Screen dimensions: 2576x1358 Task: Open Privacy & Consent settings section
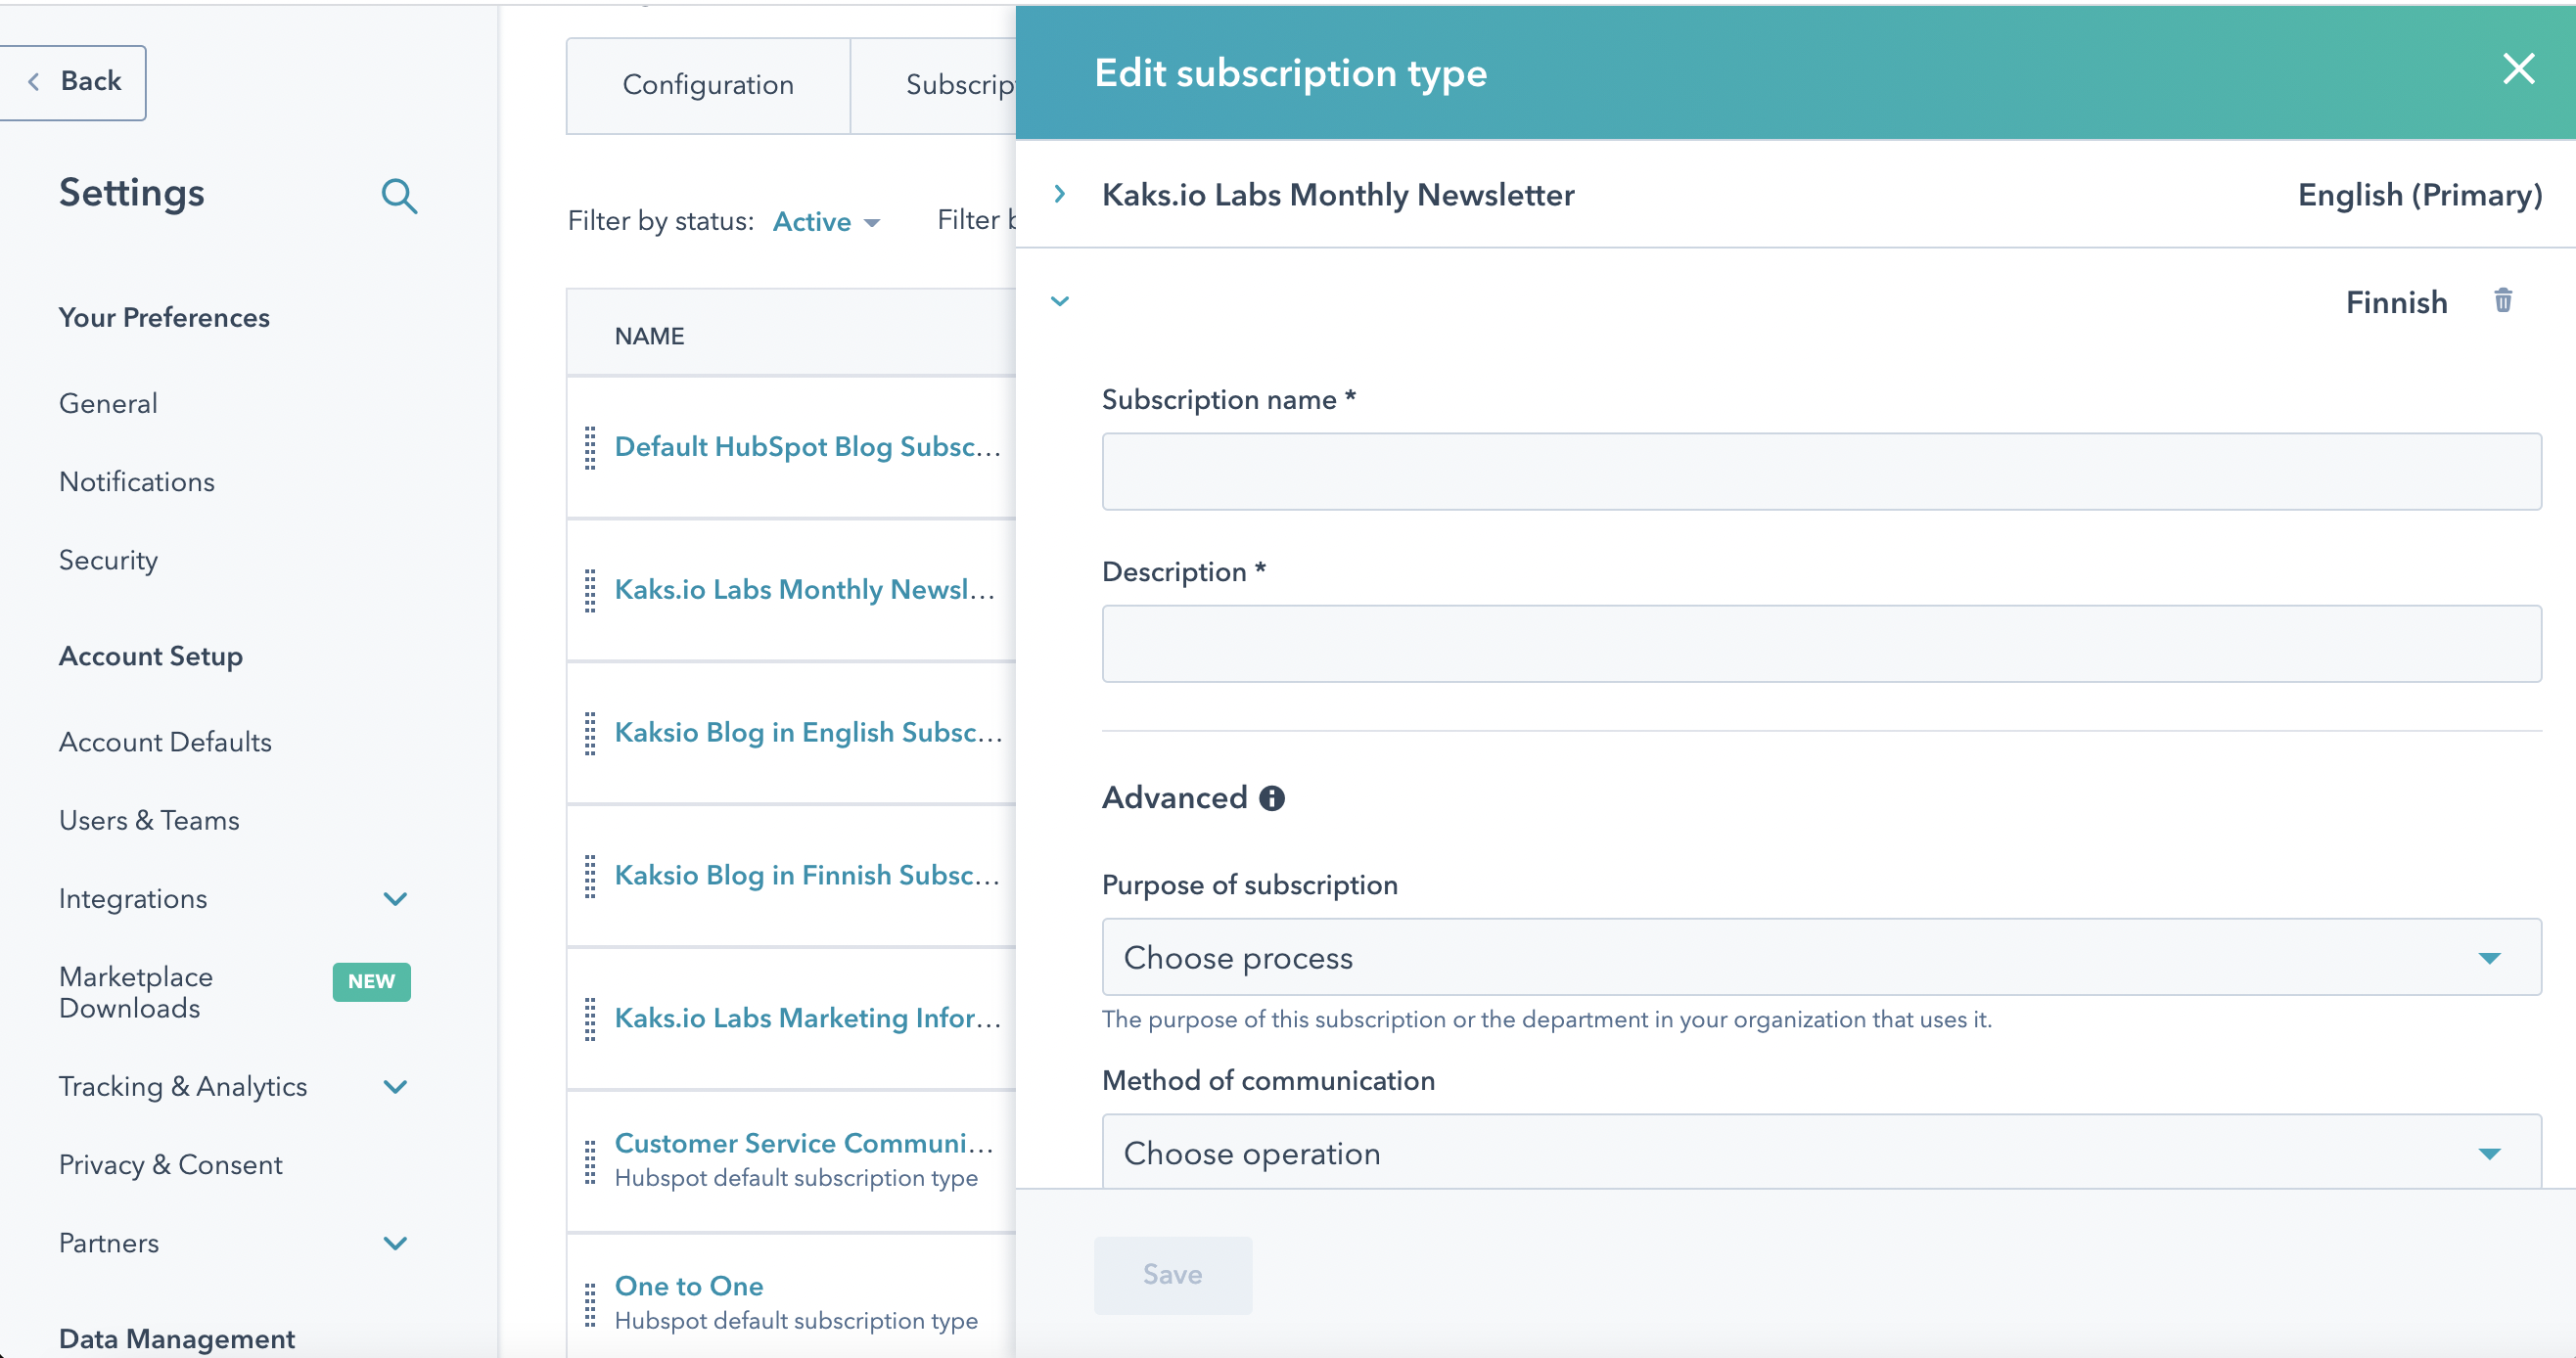(x=170, y=1163)
